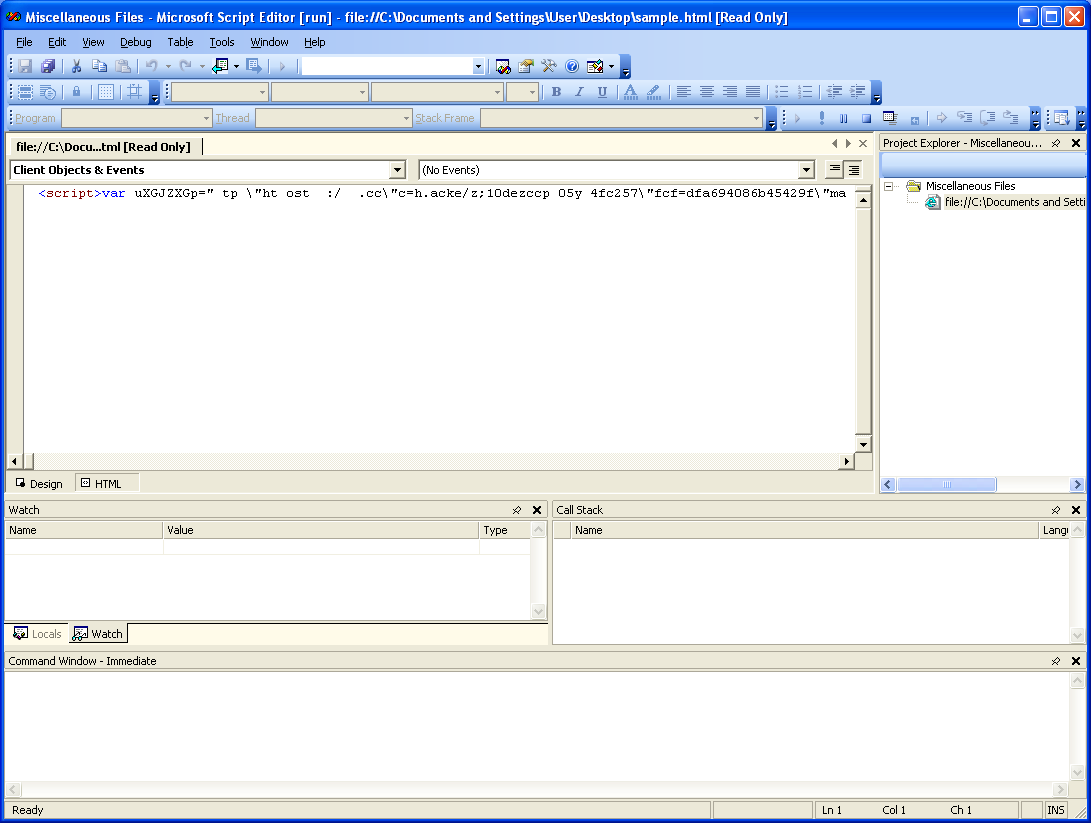The width and height of the screenshot is (1091, 823).
Task: Open the Debug menu
Action: click(136, 42)
